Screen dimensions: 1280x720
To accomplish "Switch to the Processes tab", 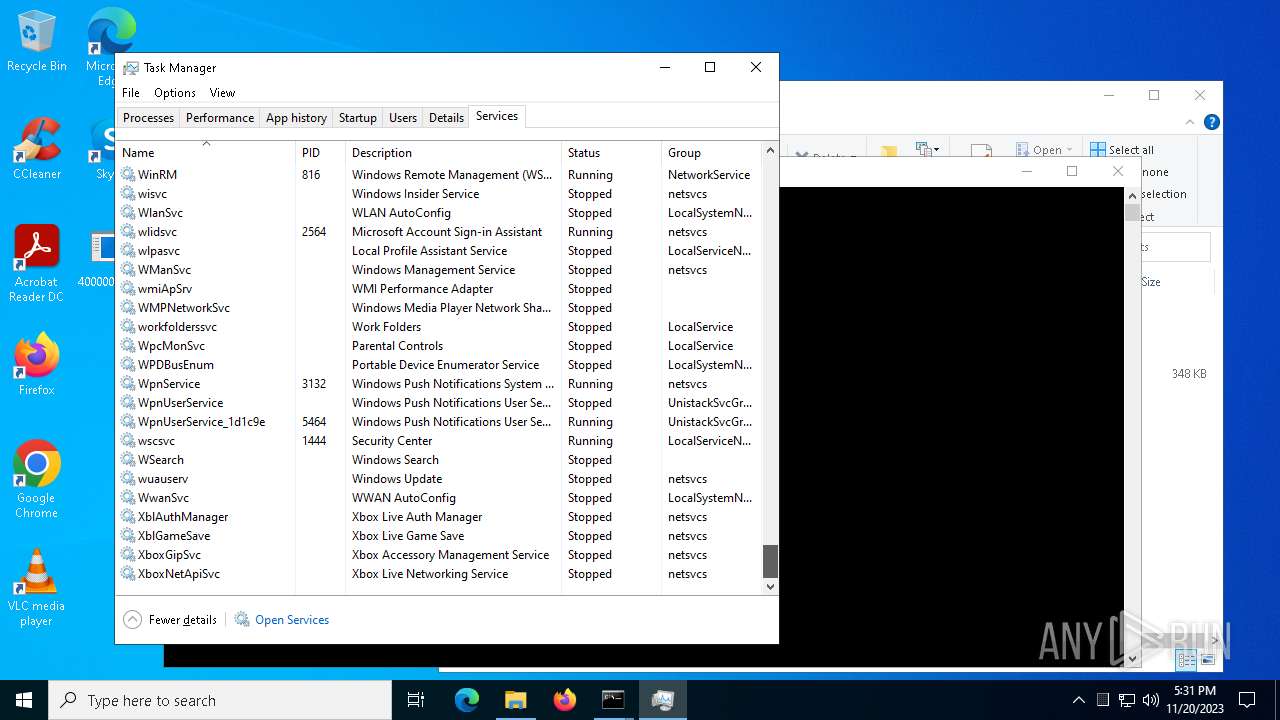I will 148,118.
